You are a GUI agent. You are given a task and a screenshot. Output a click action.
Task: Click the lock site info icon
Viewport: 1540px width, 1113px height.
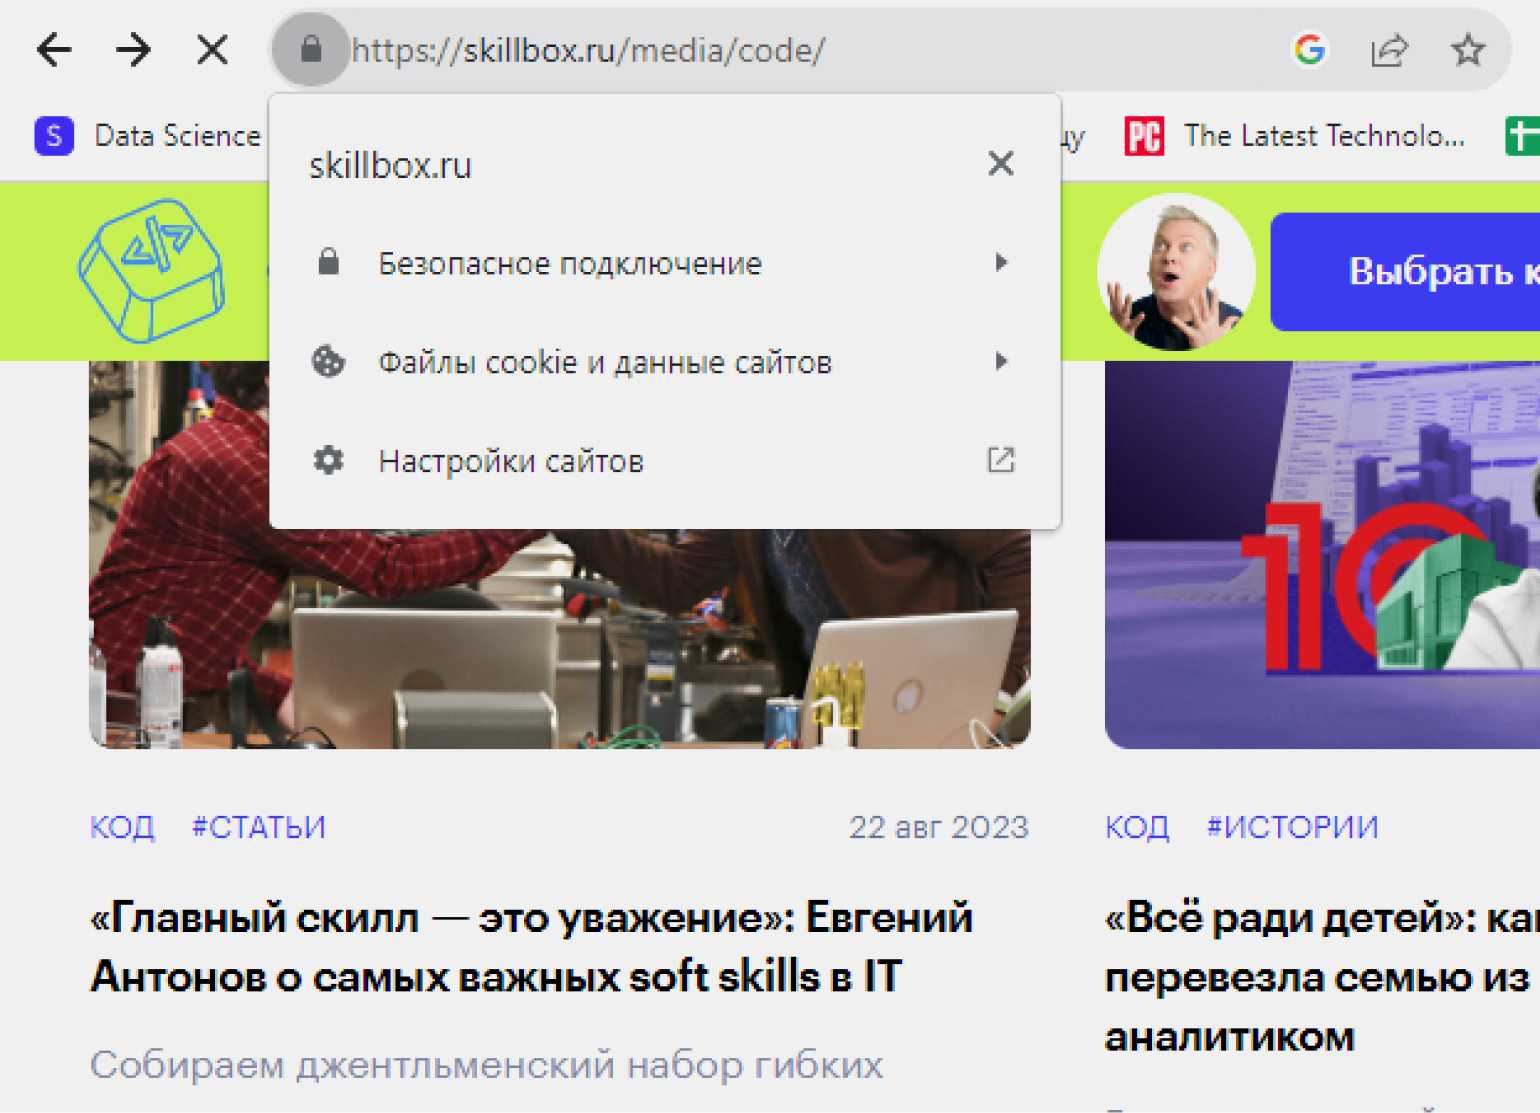pyautogui.click(x=311, y=50)
